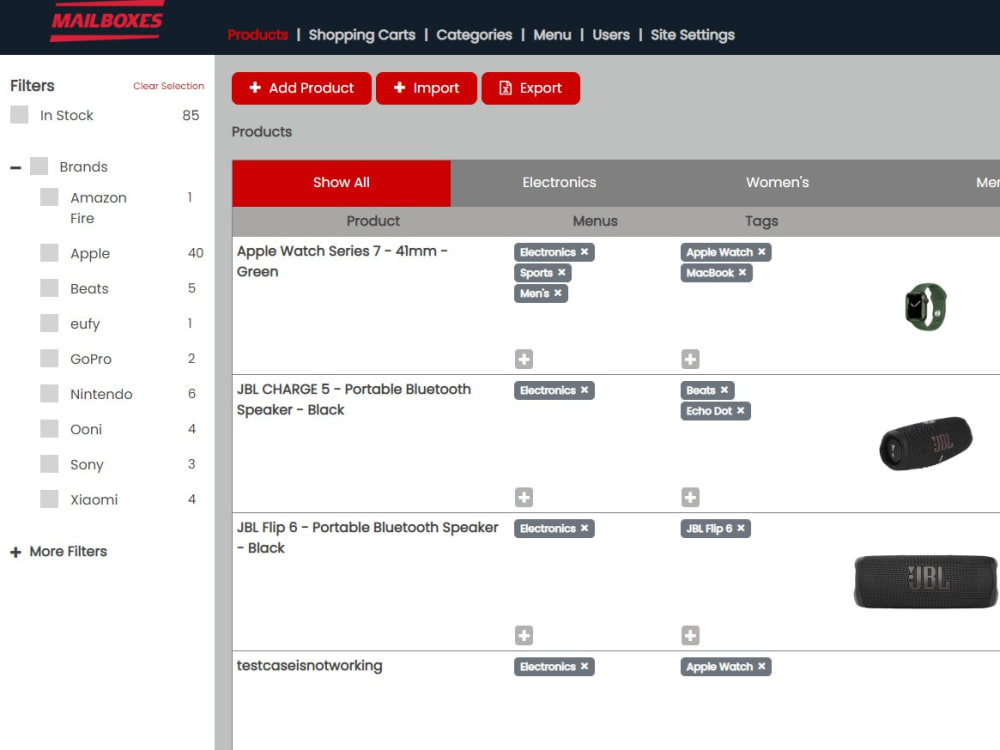Add a tag to JBL CHARGE 5 row
Screen dimensions: 1000x750
(x=690, y=497)
